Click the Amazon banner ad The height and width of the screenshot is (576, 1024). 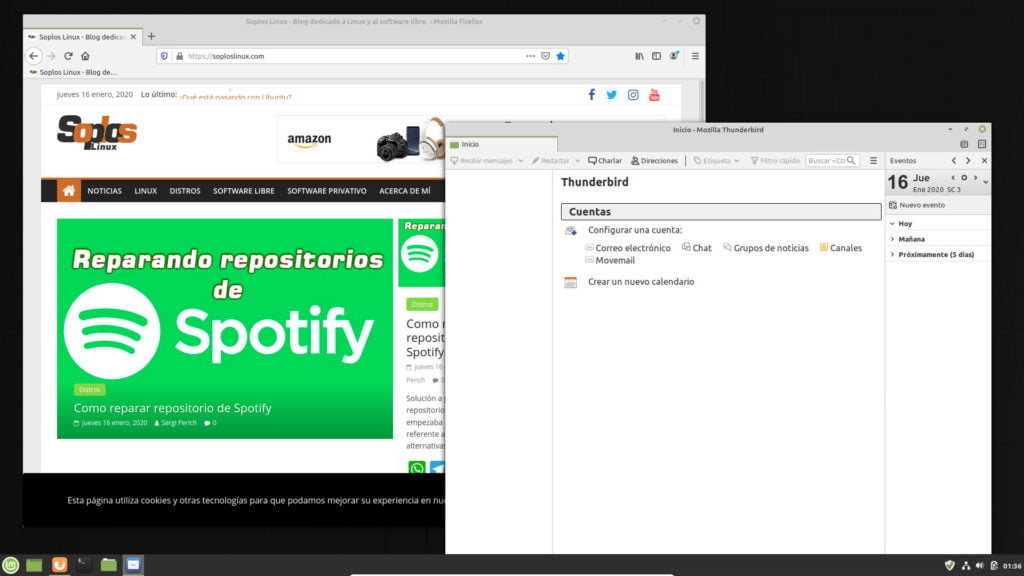(359, 140)
